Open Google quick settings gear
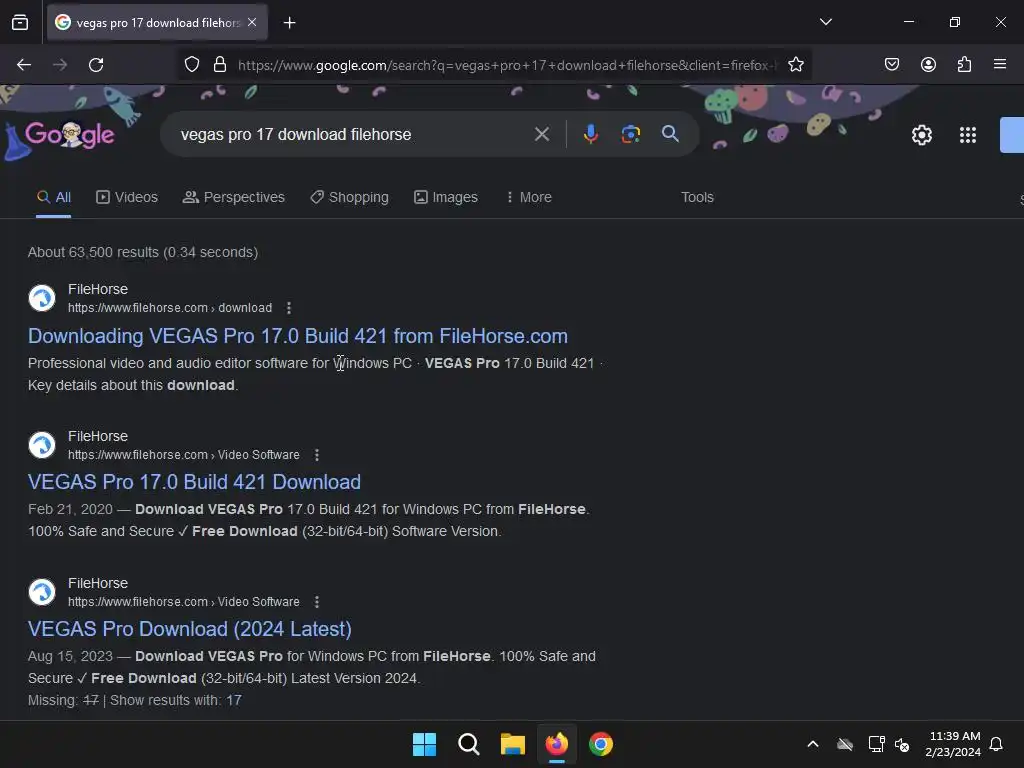Image resolution: width=1024 pixels, height=768 pixels. (921, 135)
